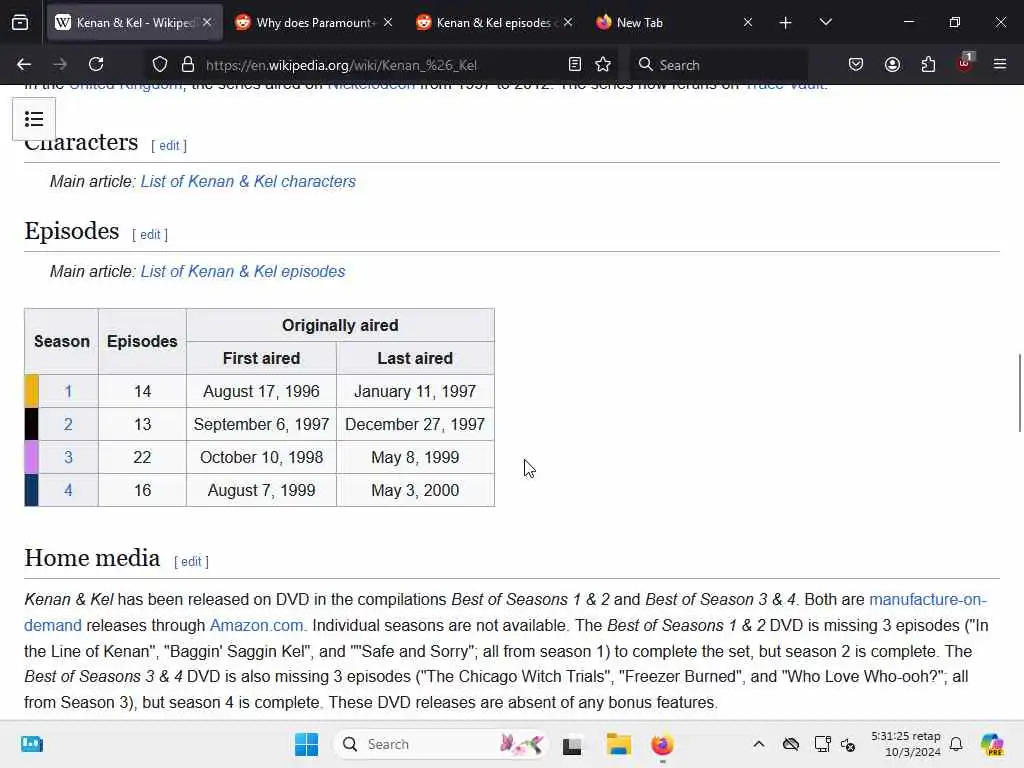Image resolution: width=1024 pixels, height=768 pixels.
Task: Open the Amazon.com link
Action: (x=256, y=626)
